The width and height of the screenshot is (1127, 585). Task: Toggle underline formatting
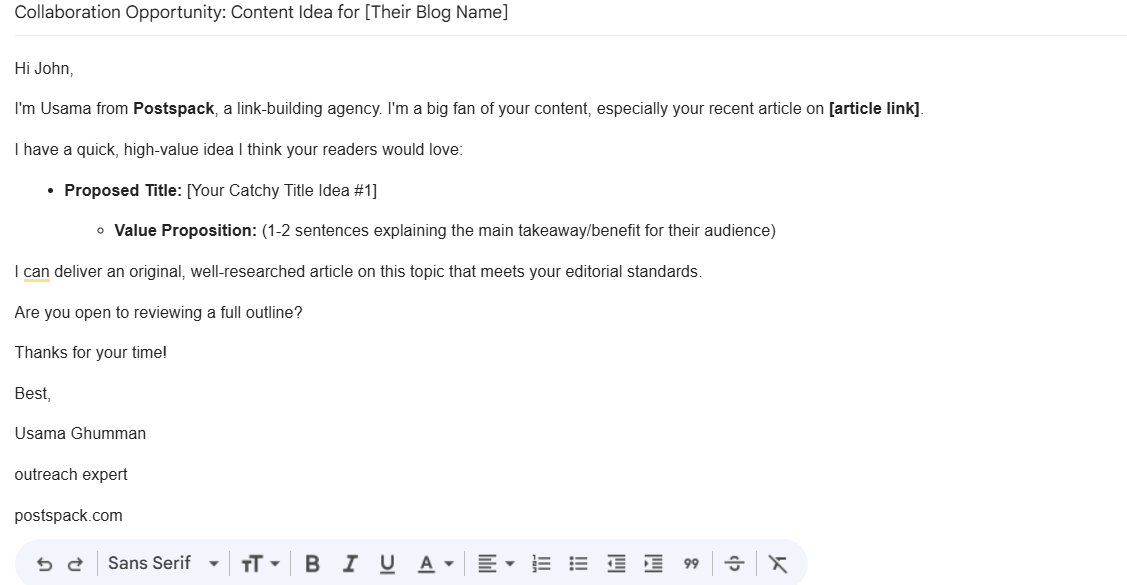[386, 564]
